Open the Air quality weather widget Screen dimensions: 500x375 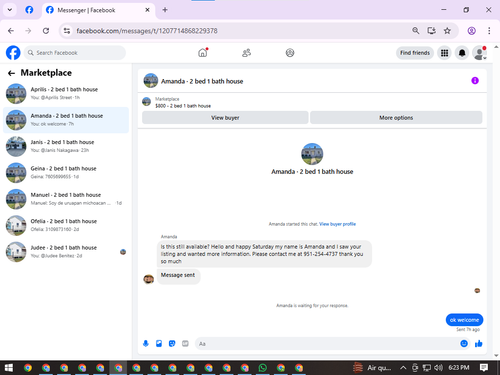click(372, 368)
